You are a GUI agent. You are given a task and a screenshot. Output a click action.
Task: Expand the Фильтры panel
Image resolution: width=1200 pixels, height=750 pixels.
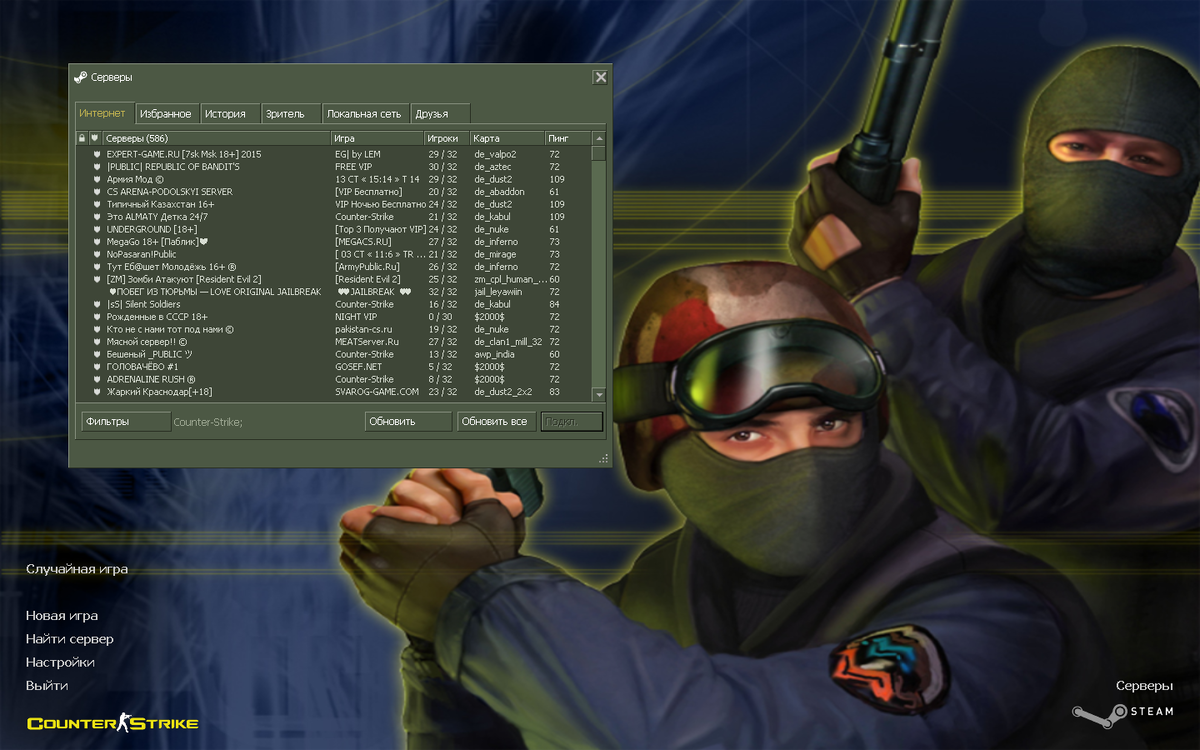click(126, 422)
